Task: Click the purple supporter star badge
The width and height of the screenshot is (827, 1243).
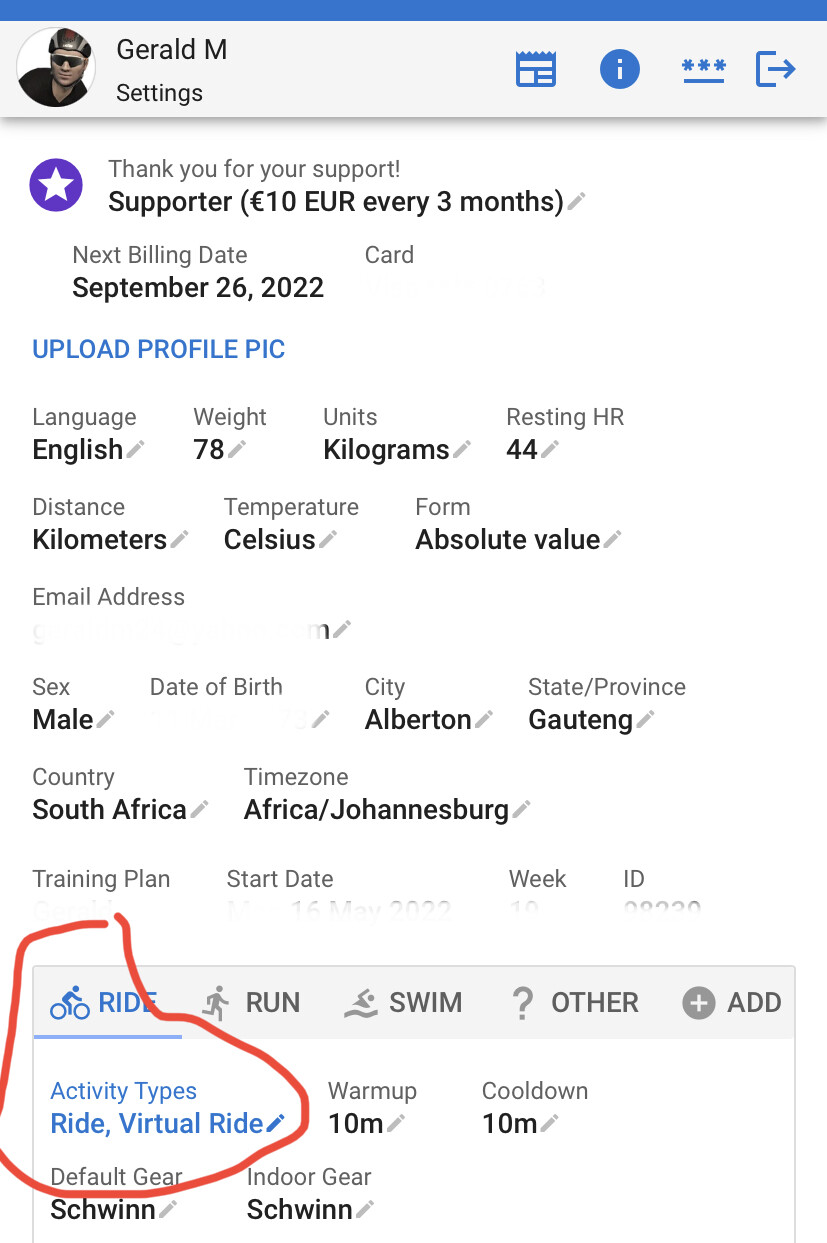Action: tap(56, 185)
